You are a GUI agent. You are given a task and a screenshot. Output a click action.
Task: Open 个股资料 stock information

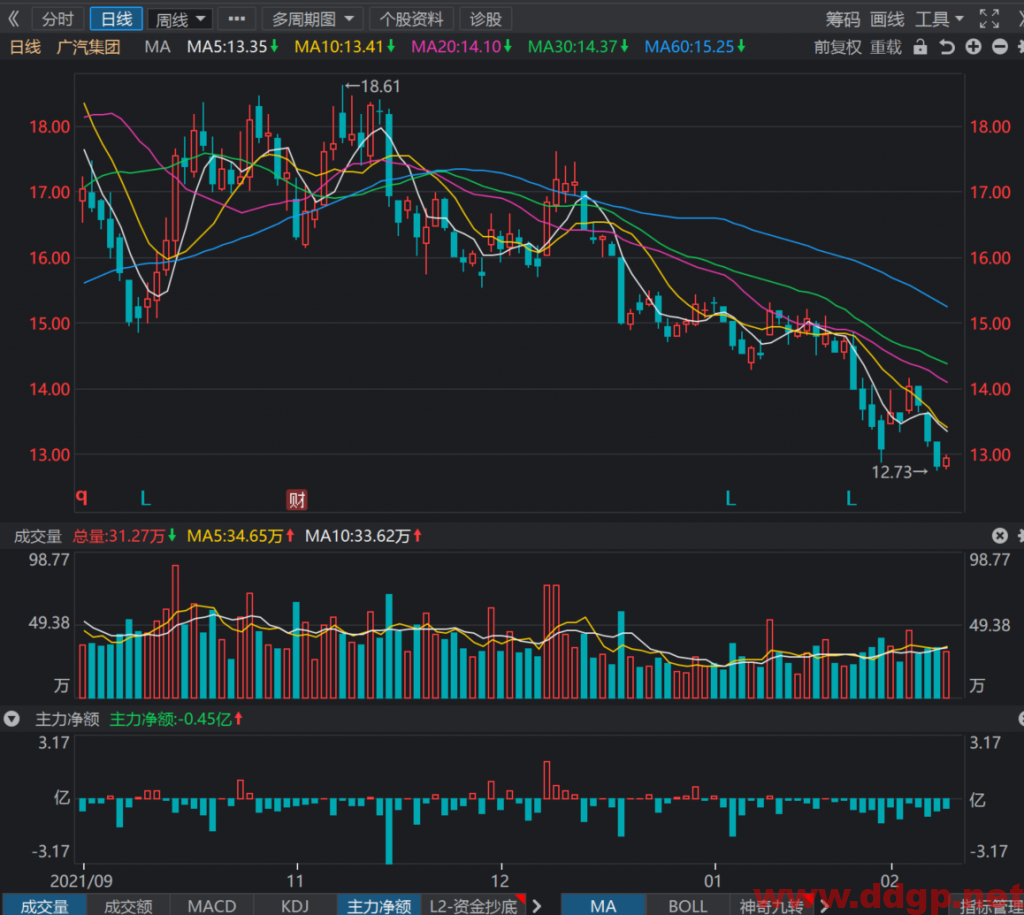pos(411,19)
